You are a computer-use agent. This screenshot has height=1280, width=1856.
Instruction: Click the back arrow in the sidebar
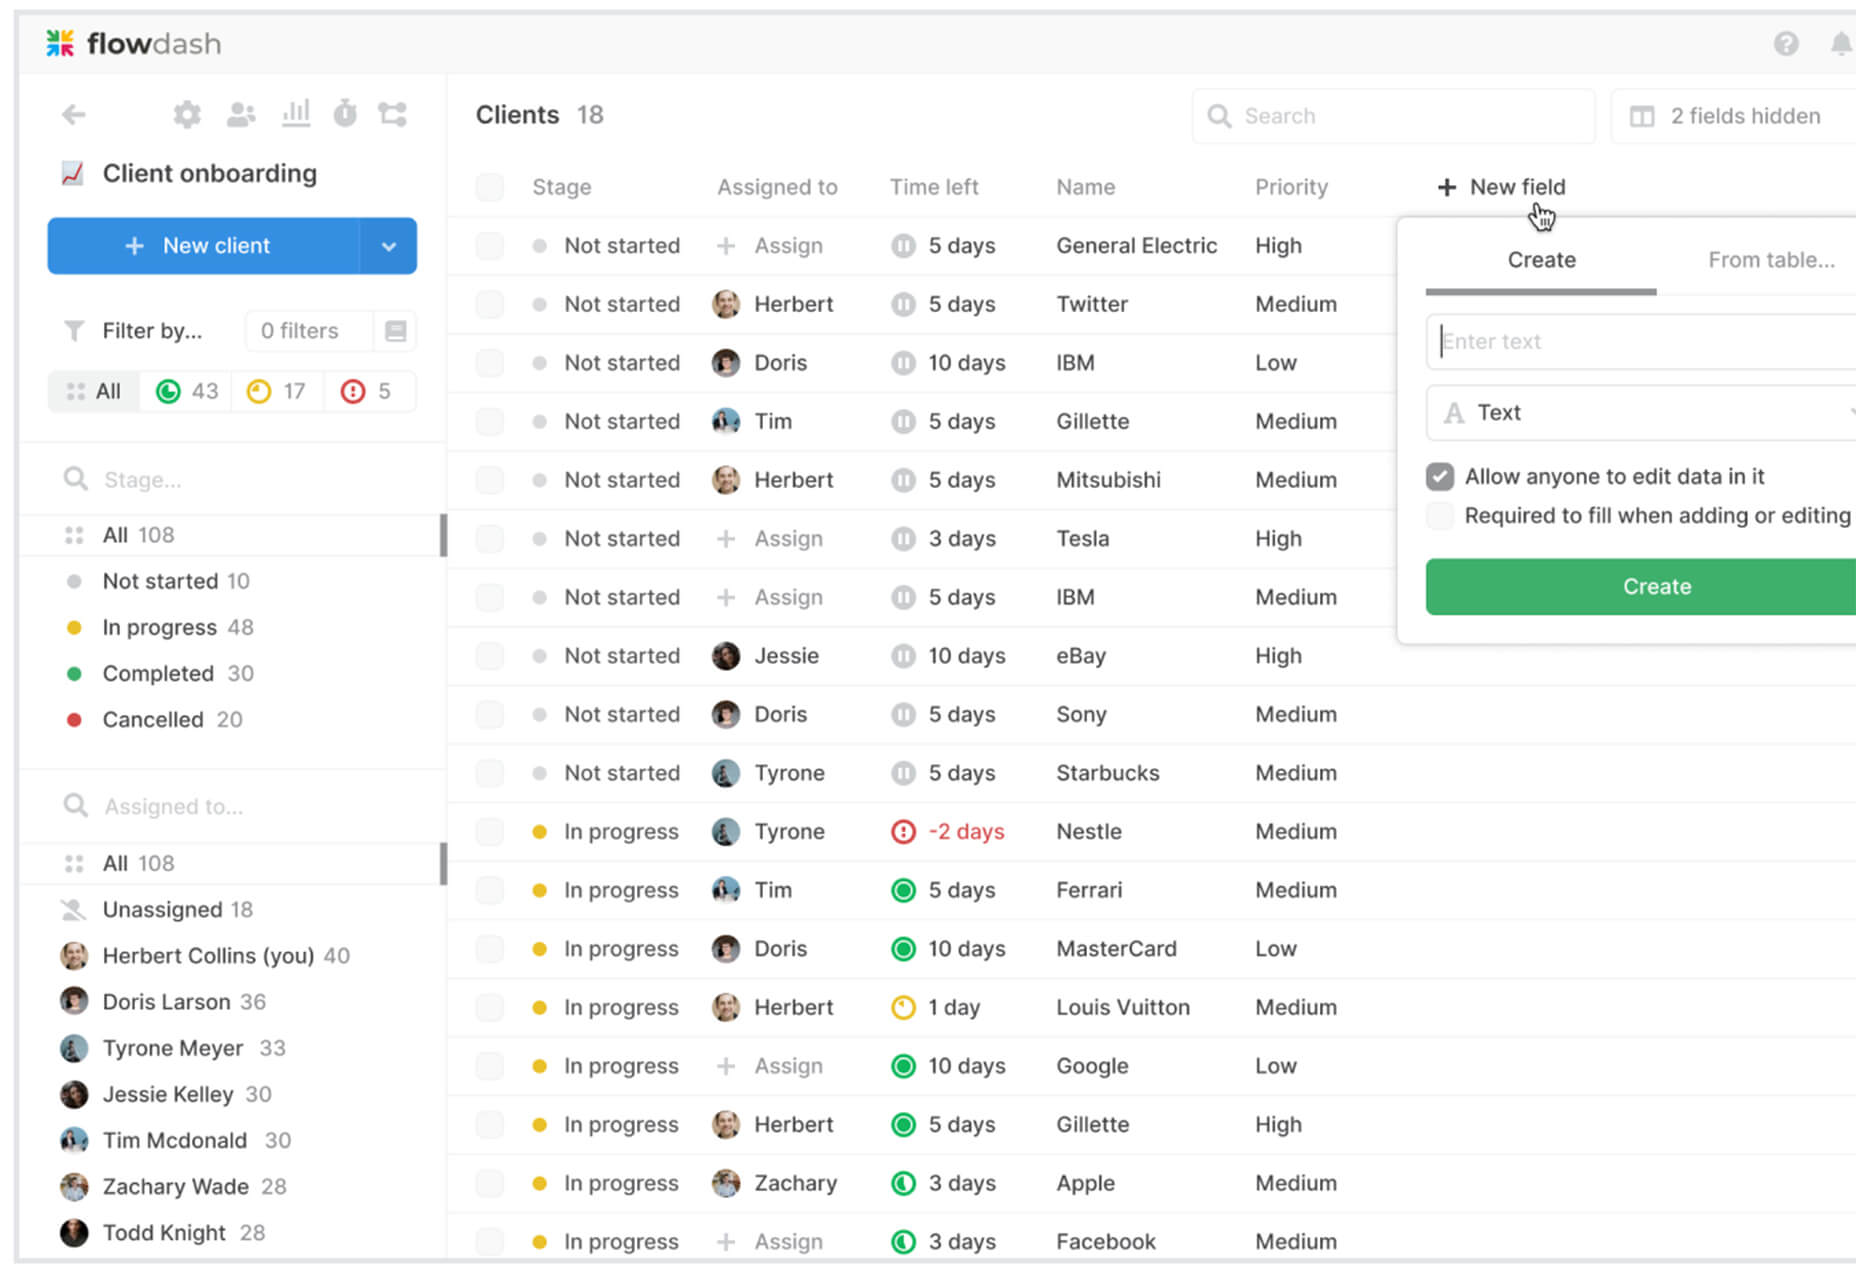point(74,115)
